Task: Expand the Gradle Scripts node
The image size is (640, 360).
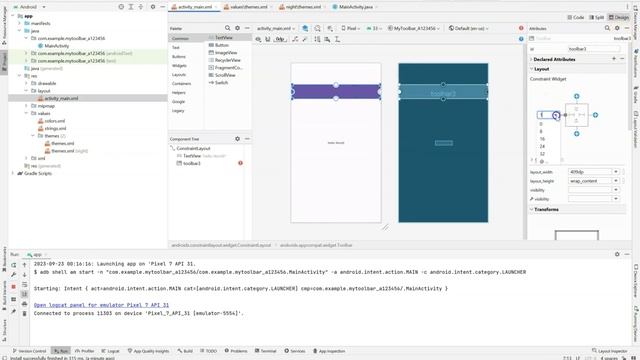Action: point(13,173)
